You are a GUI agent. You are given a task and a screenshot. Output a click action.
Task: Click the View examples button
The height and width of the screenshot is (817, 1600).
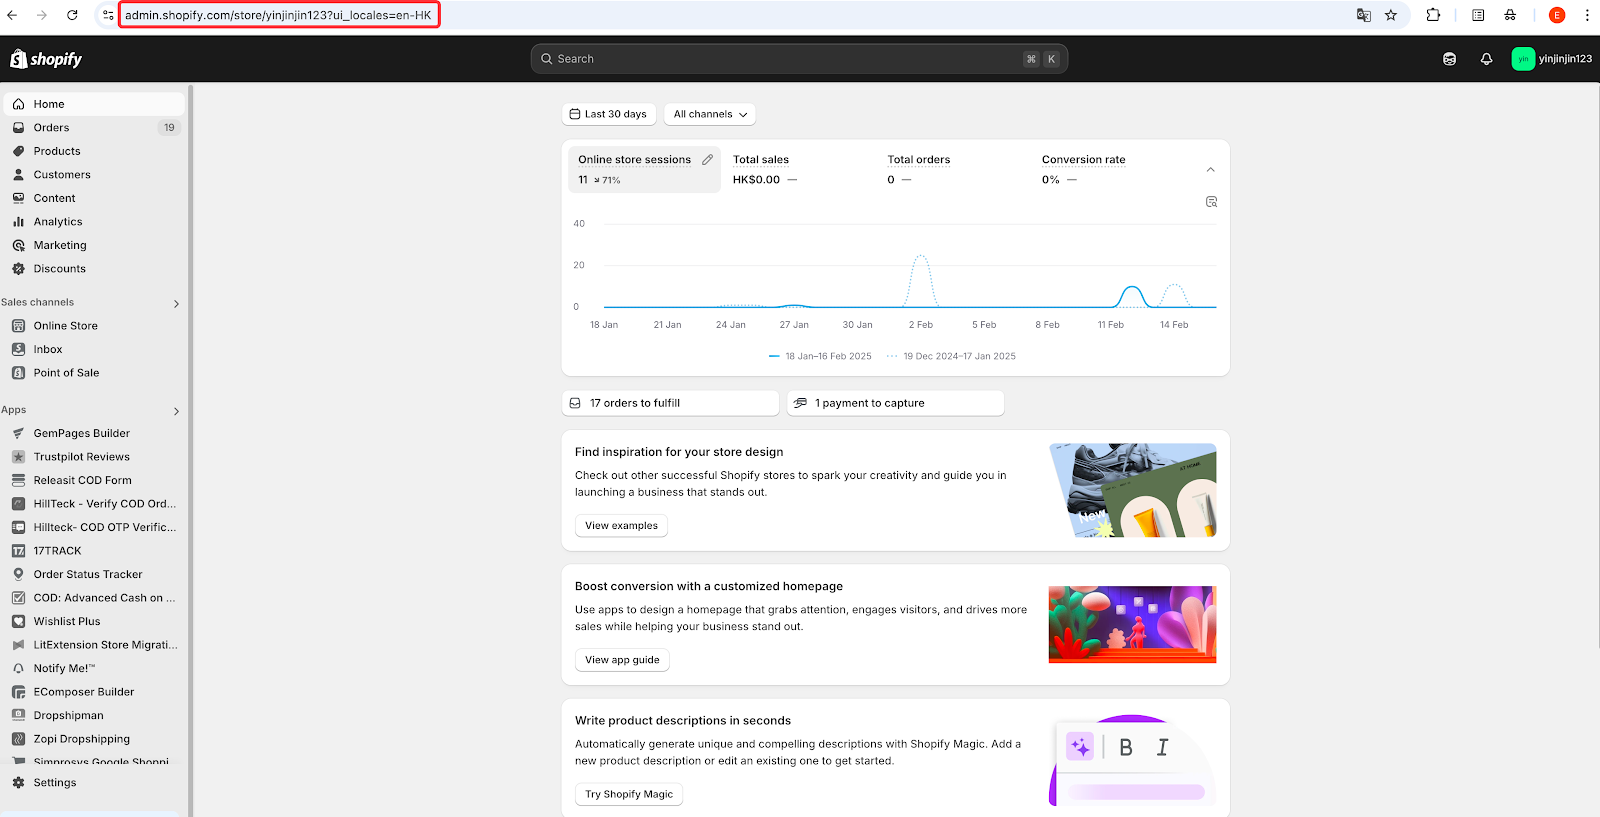[621, 526]
